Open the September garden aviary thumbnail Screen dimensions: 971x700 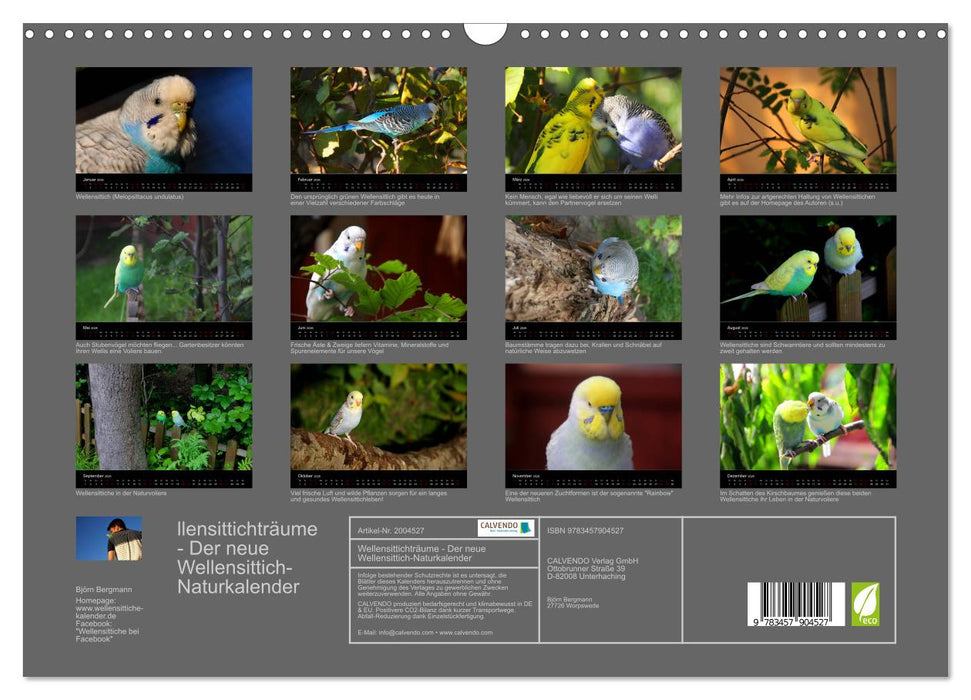pyautogui.click(x=164, y=418)
